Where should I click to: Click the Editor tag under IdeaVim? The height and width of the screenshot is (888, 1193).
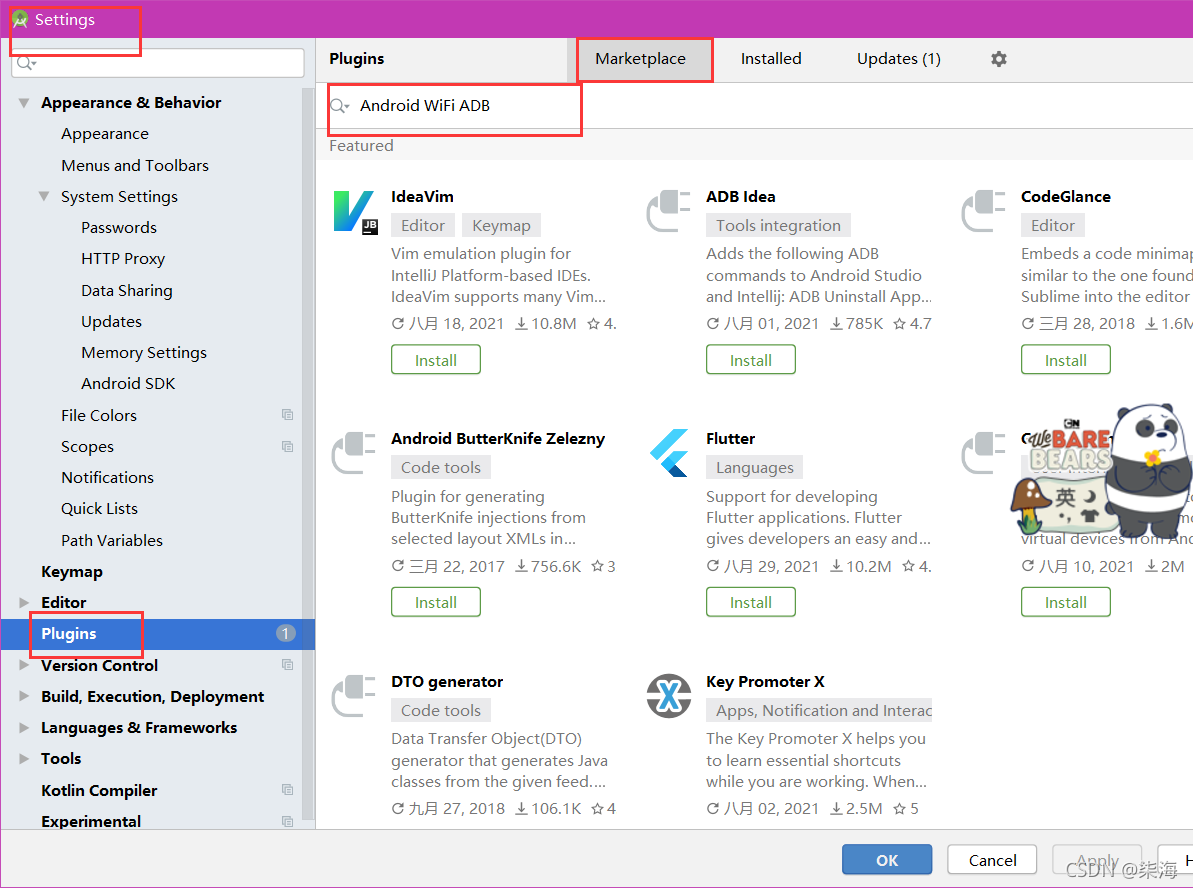tap(423, 225)
